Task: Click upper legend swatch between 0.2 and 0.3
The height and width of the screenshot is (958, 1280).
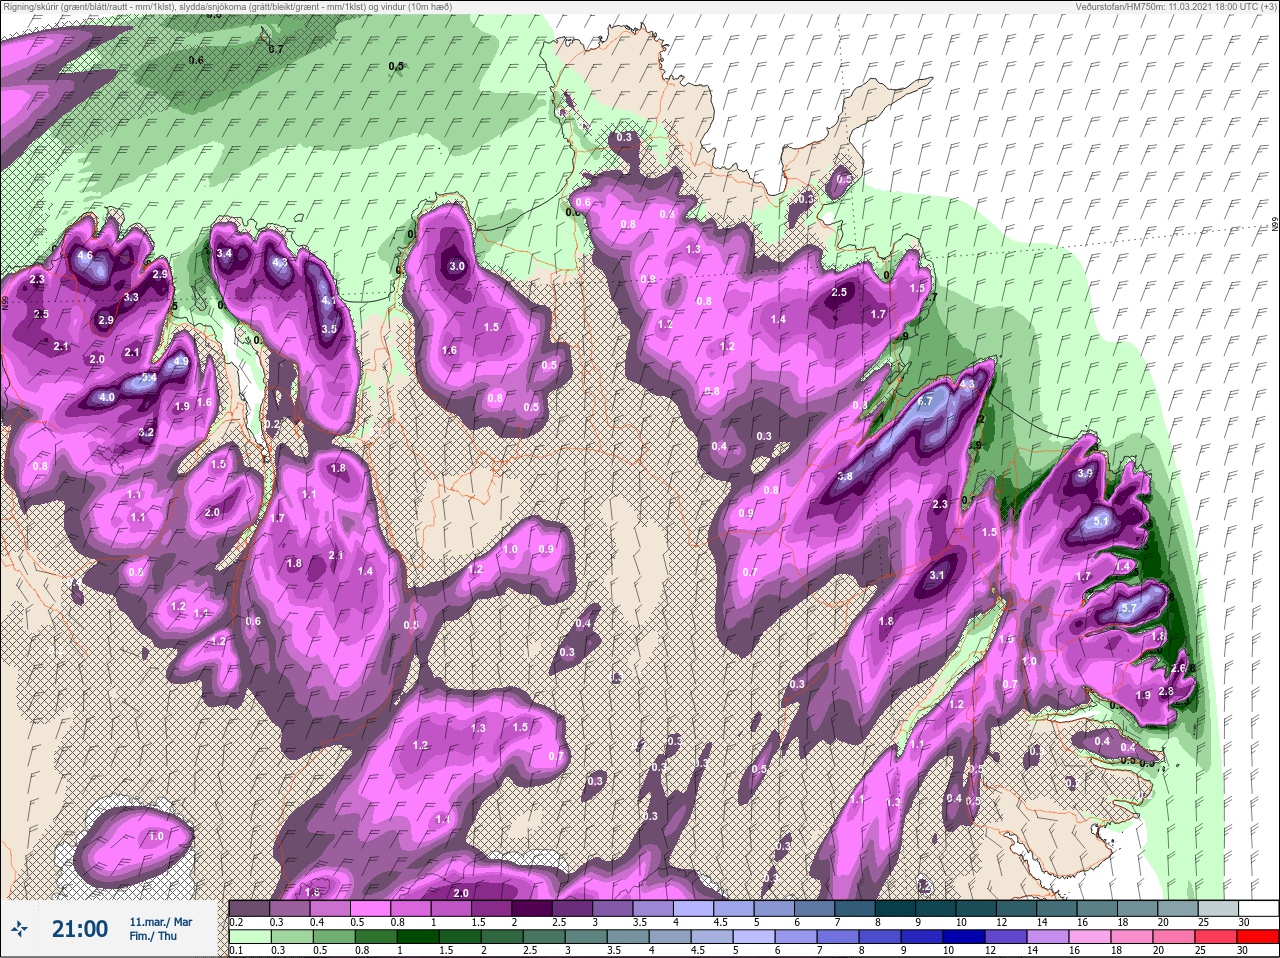Action: (250, 909)
